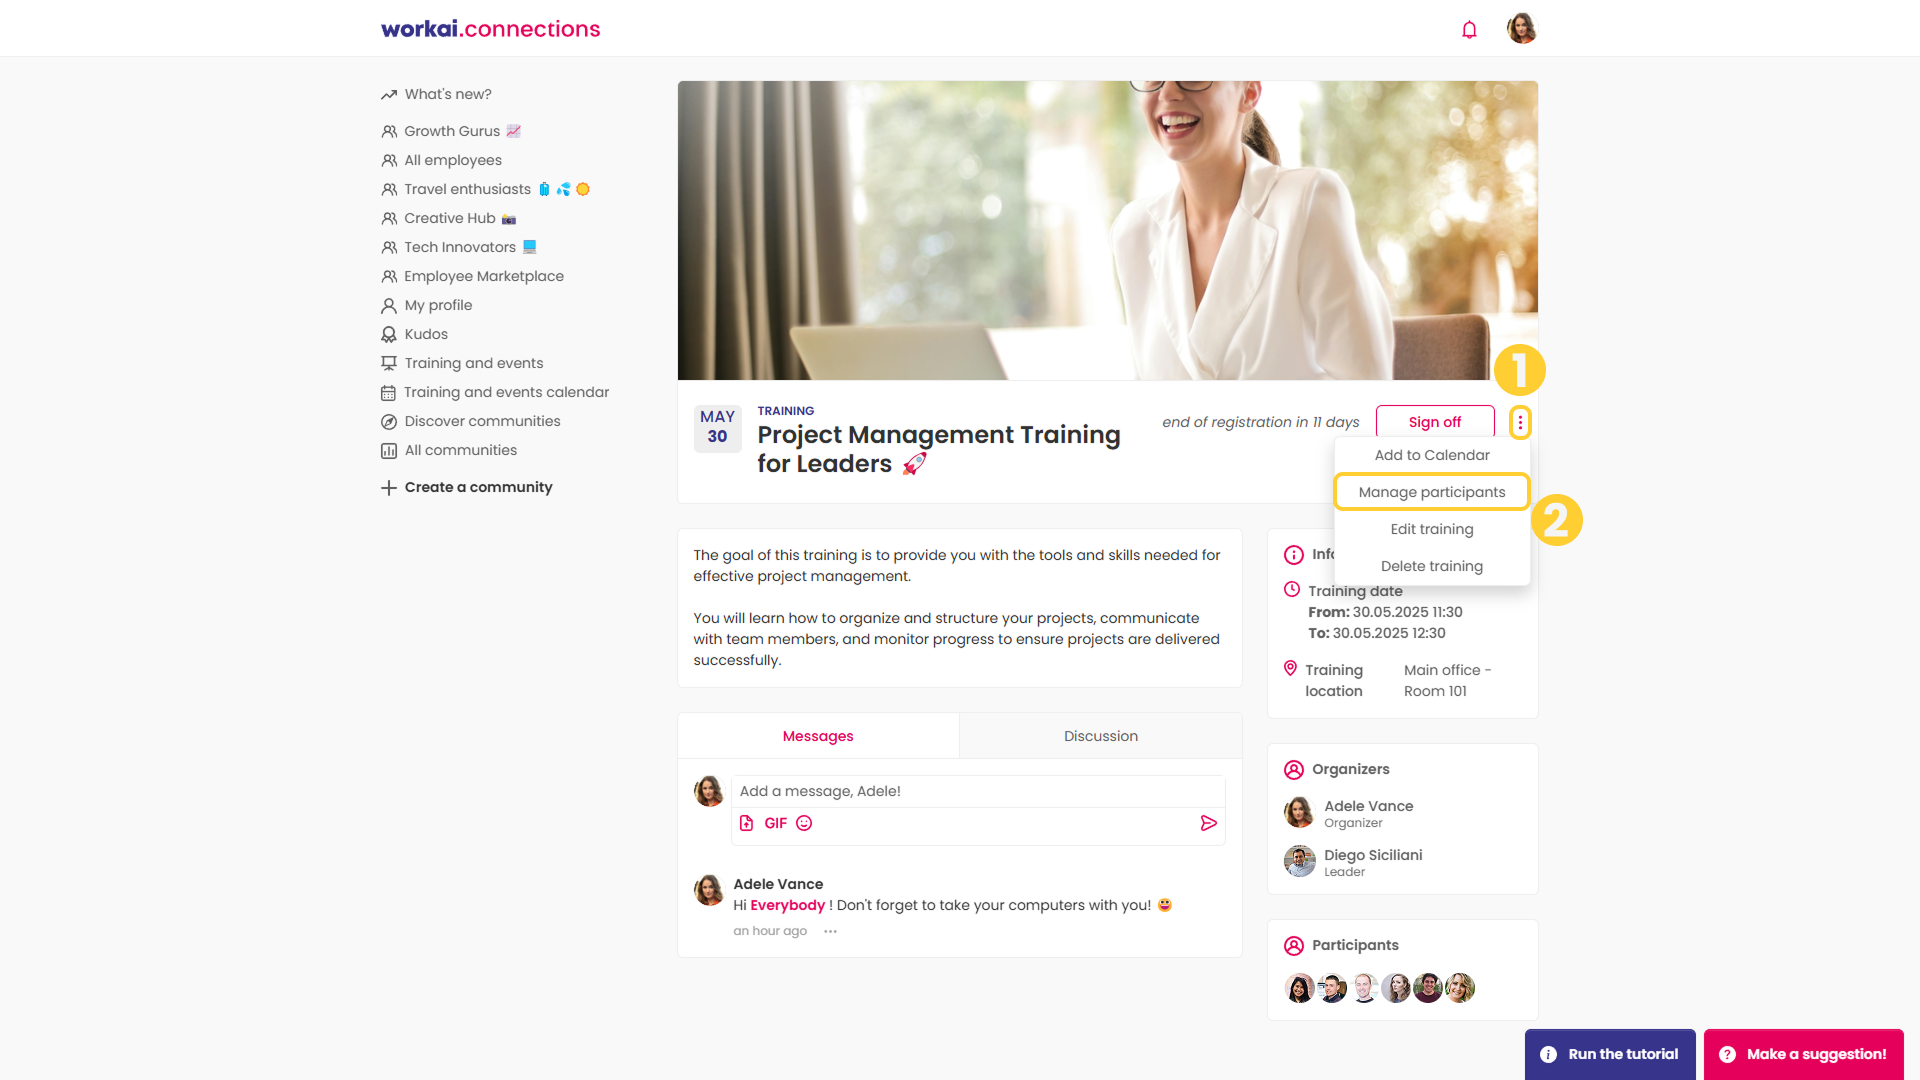
Task: Insert a GIF into the message
Action: point(775,823)
